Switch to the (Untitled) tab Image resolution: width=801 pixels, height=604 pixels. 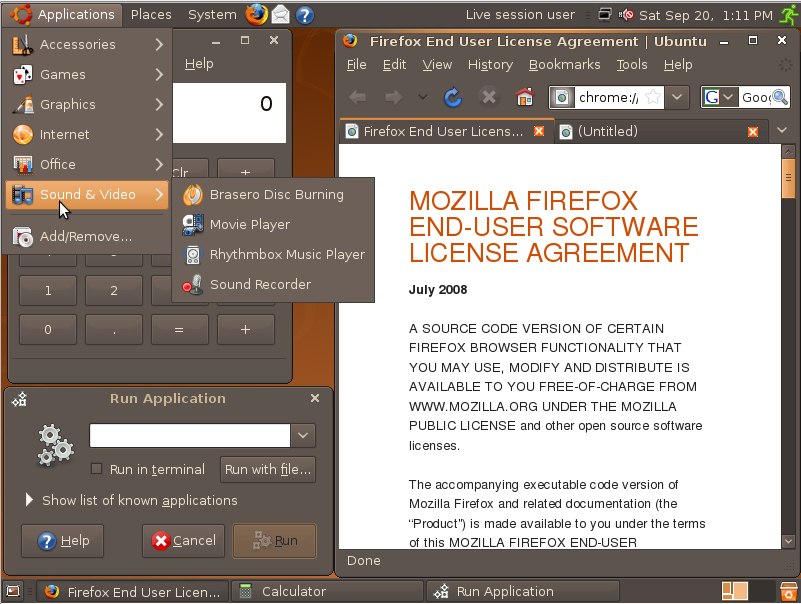(x=607, y=132)
